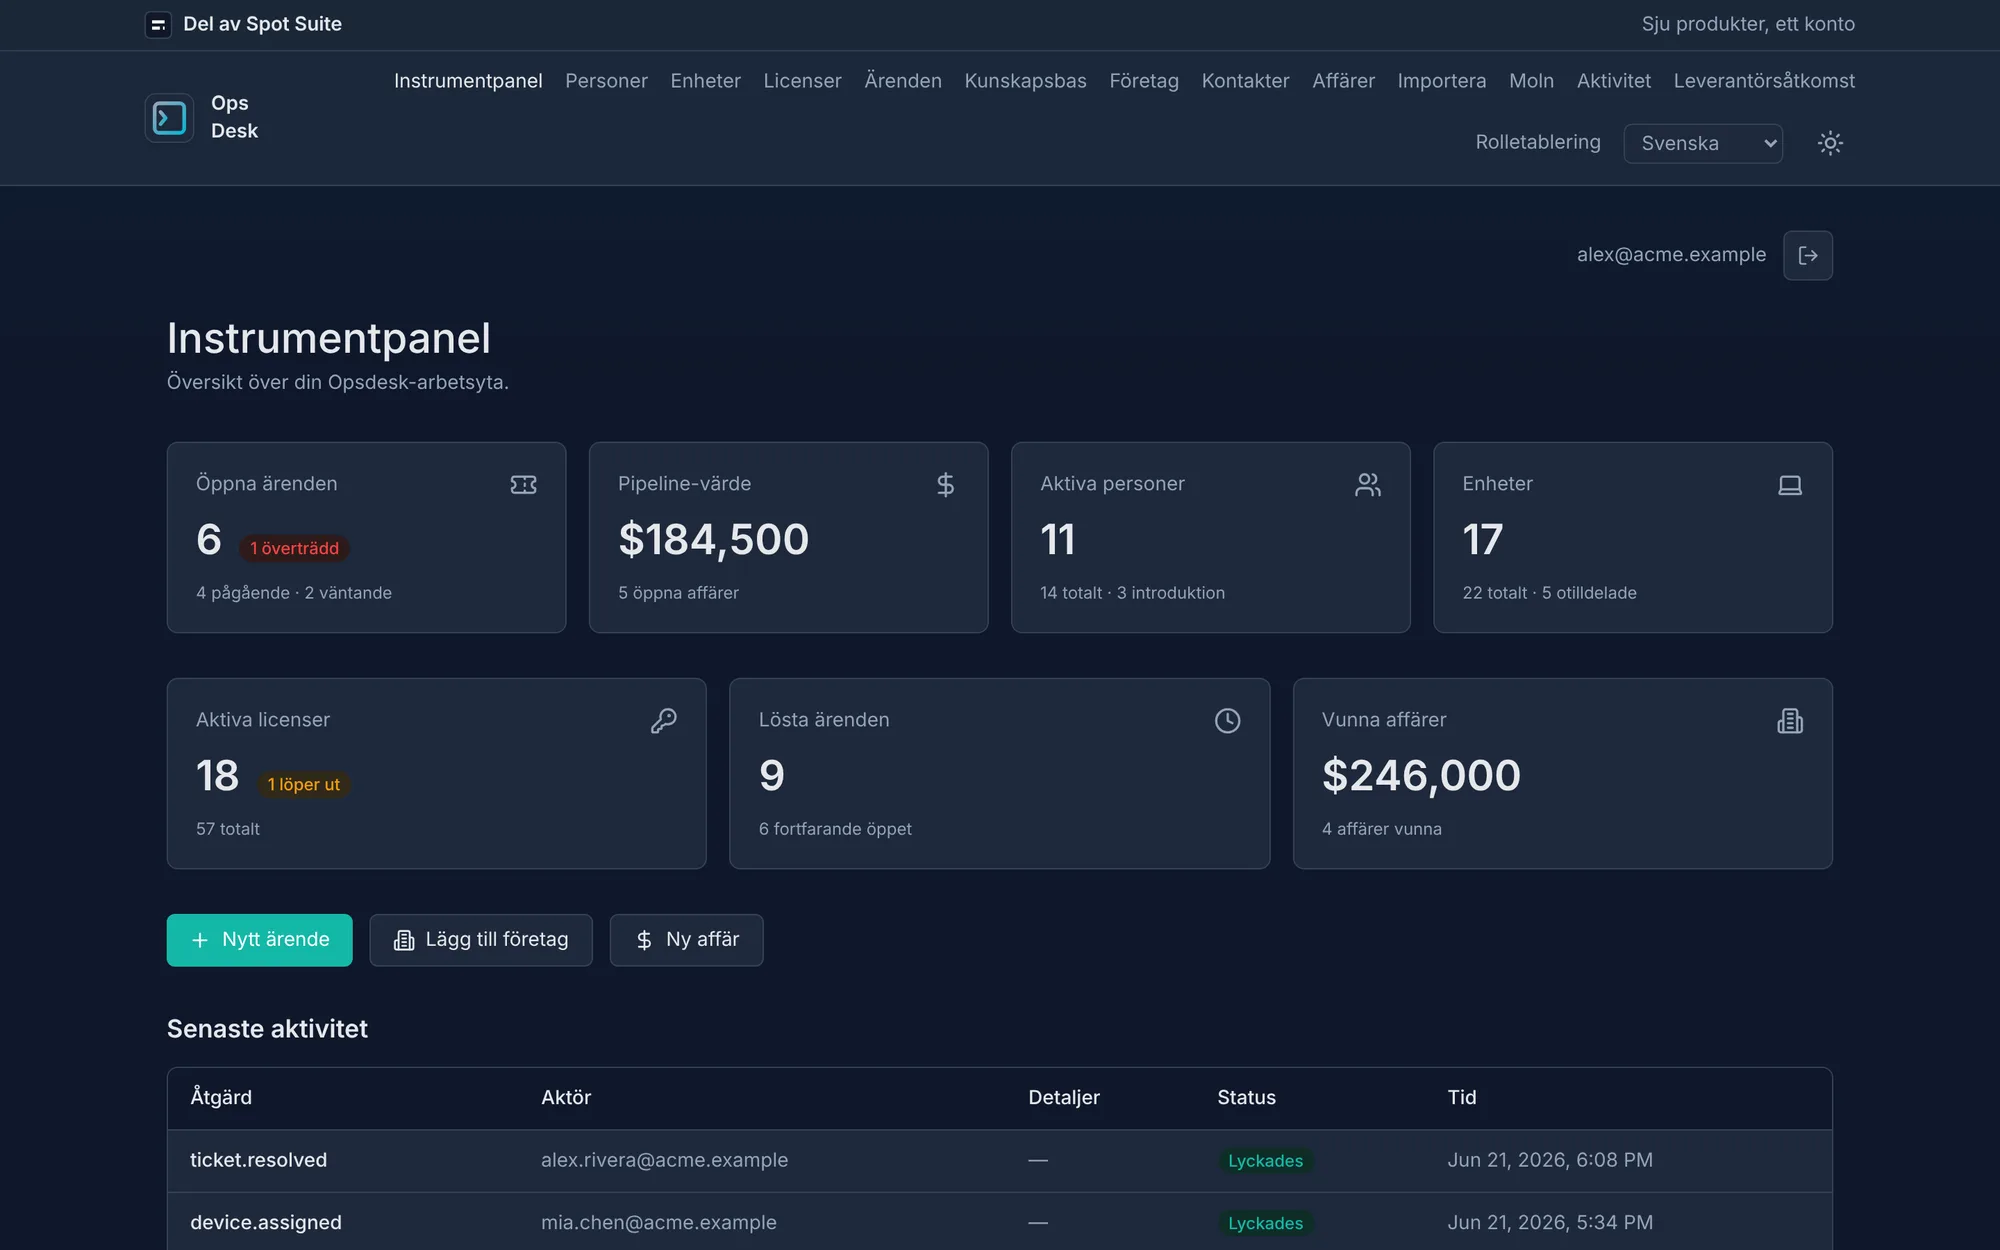This screenshot has width=2000, height=1250.
Task: Click the Senaste aktivitet heading
Action: pos(267,1029)
